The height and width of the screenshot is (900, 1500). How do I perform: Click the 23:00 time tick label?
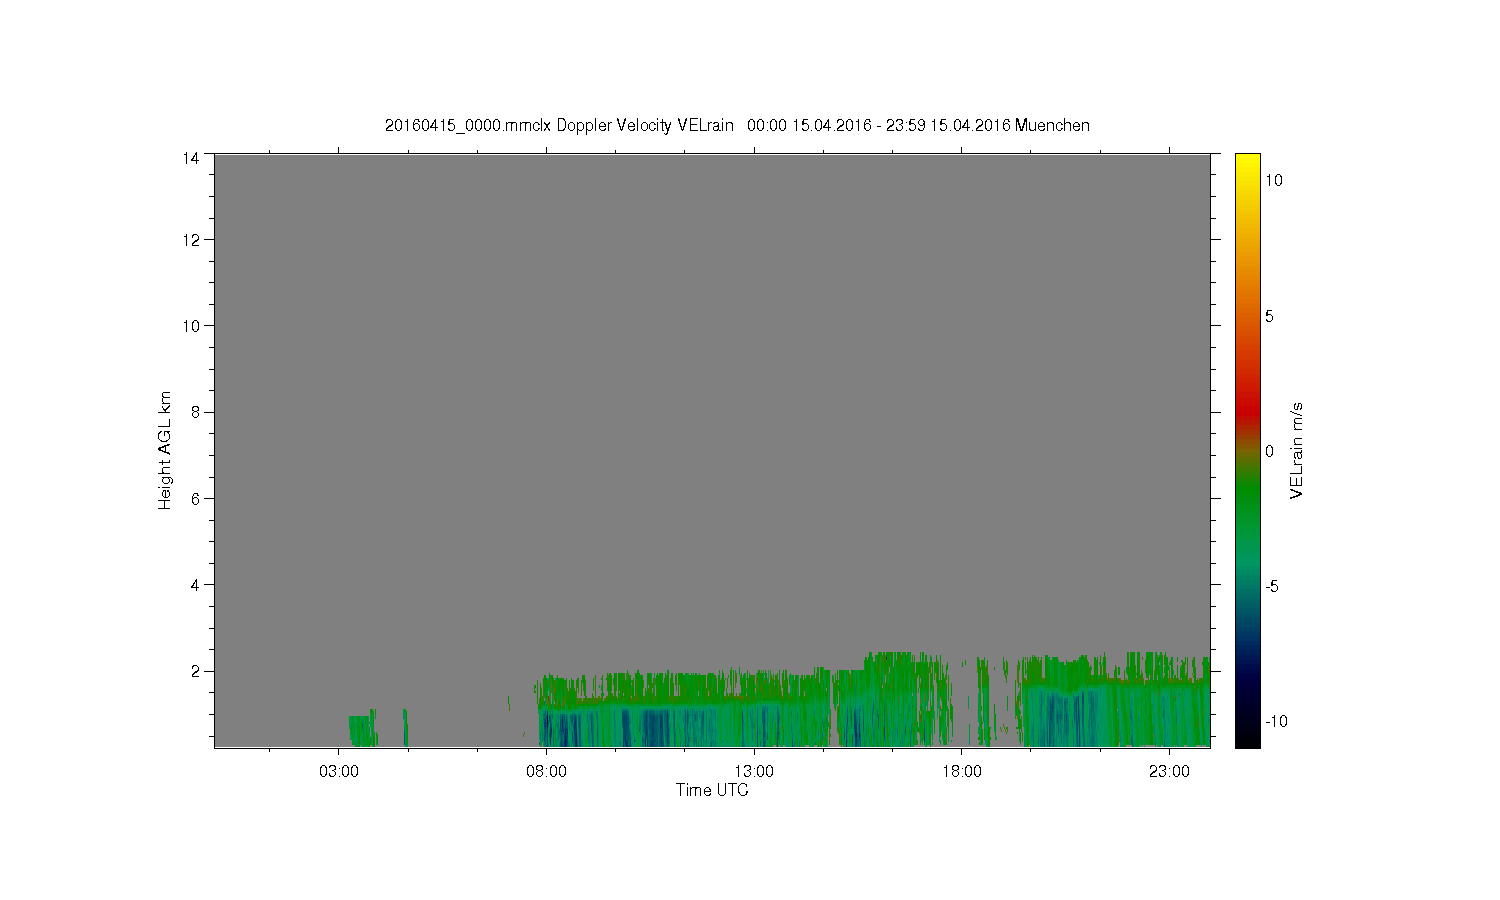tap(1169, 772)
